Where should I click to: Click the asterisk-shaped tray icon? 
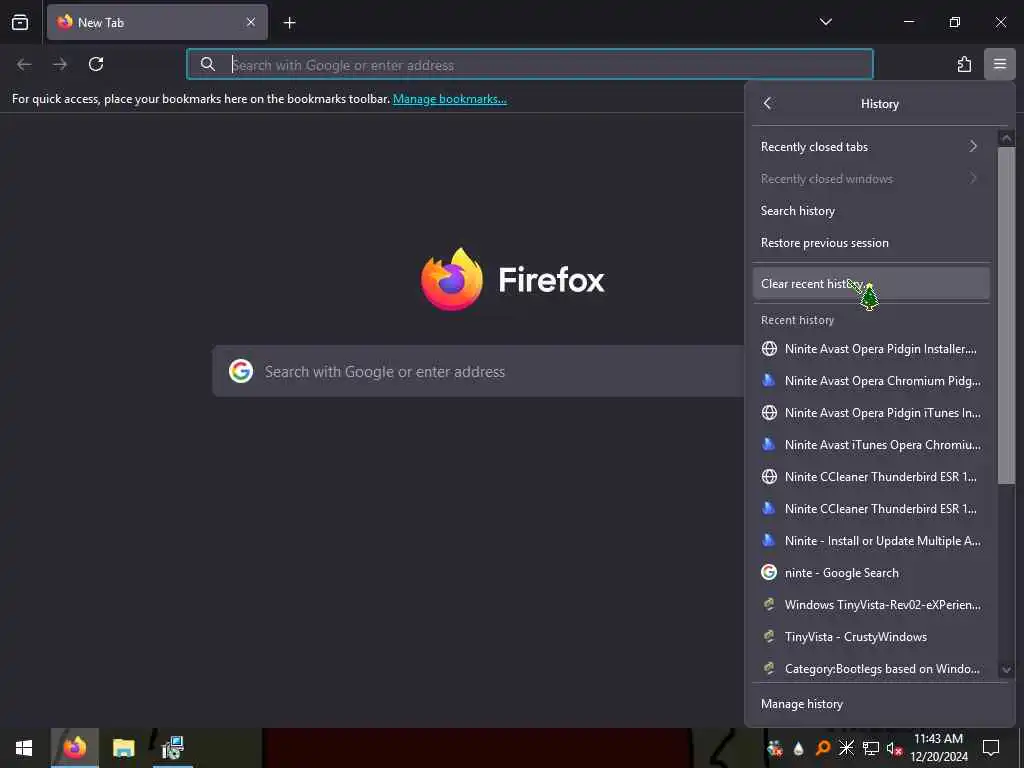click(846, 748)
